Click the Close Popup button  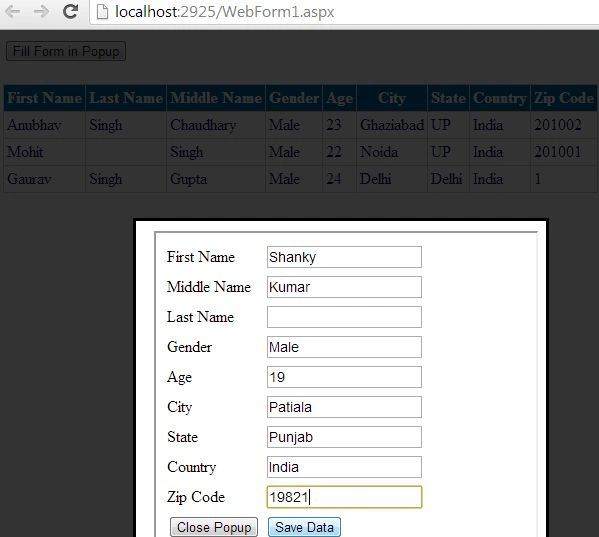click(214, 527)
